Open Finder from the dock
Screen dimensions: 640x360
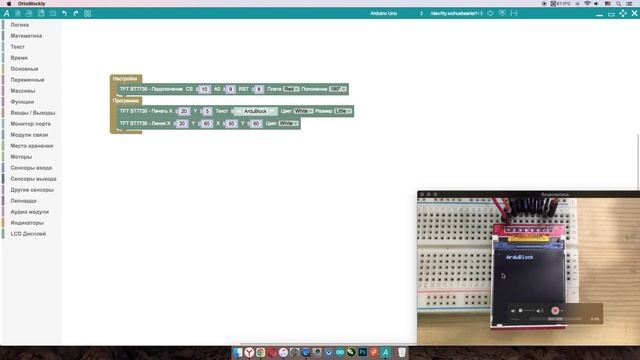click(x=238, y=352)
